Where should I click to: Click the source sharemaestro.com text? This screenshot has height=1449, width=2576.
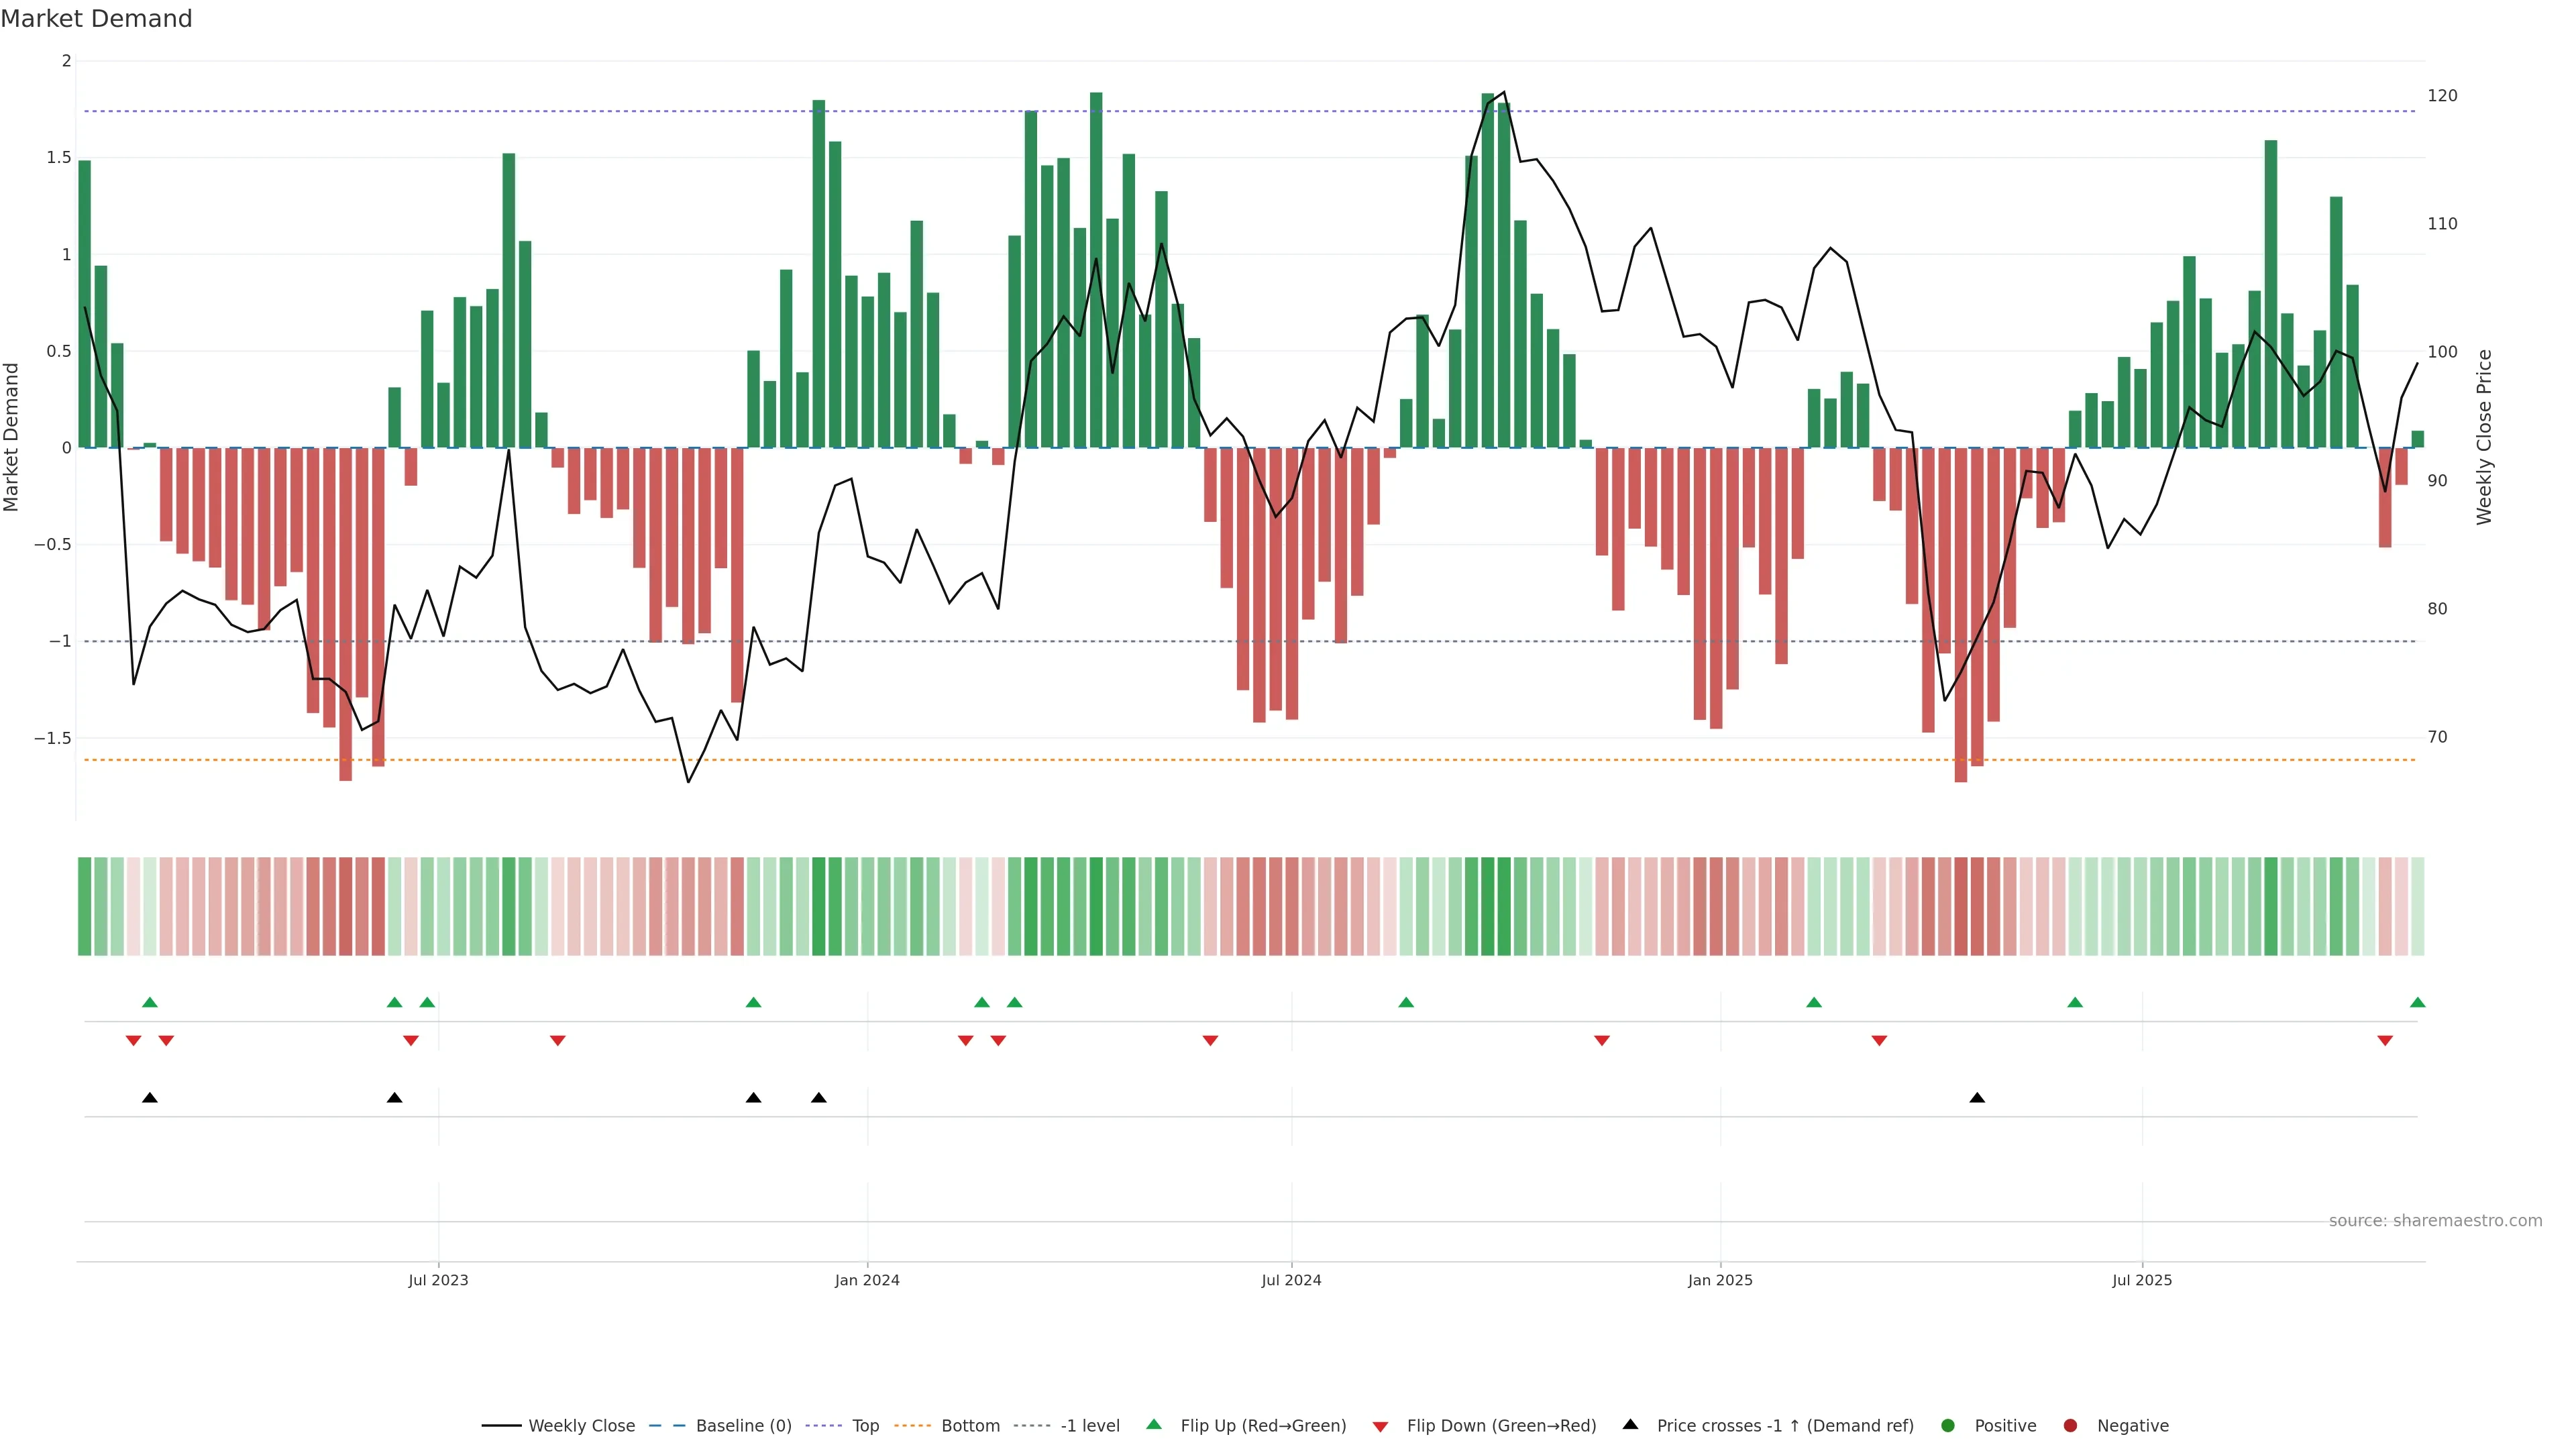tap(2435, 1221)
